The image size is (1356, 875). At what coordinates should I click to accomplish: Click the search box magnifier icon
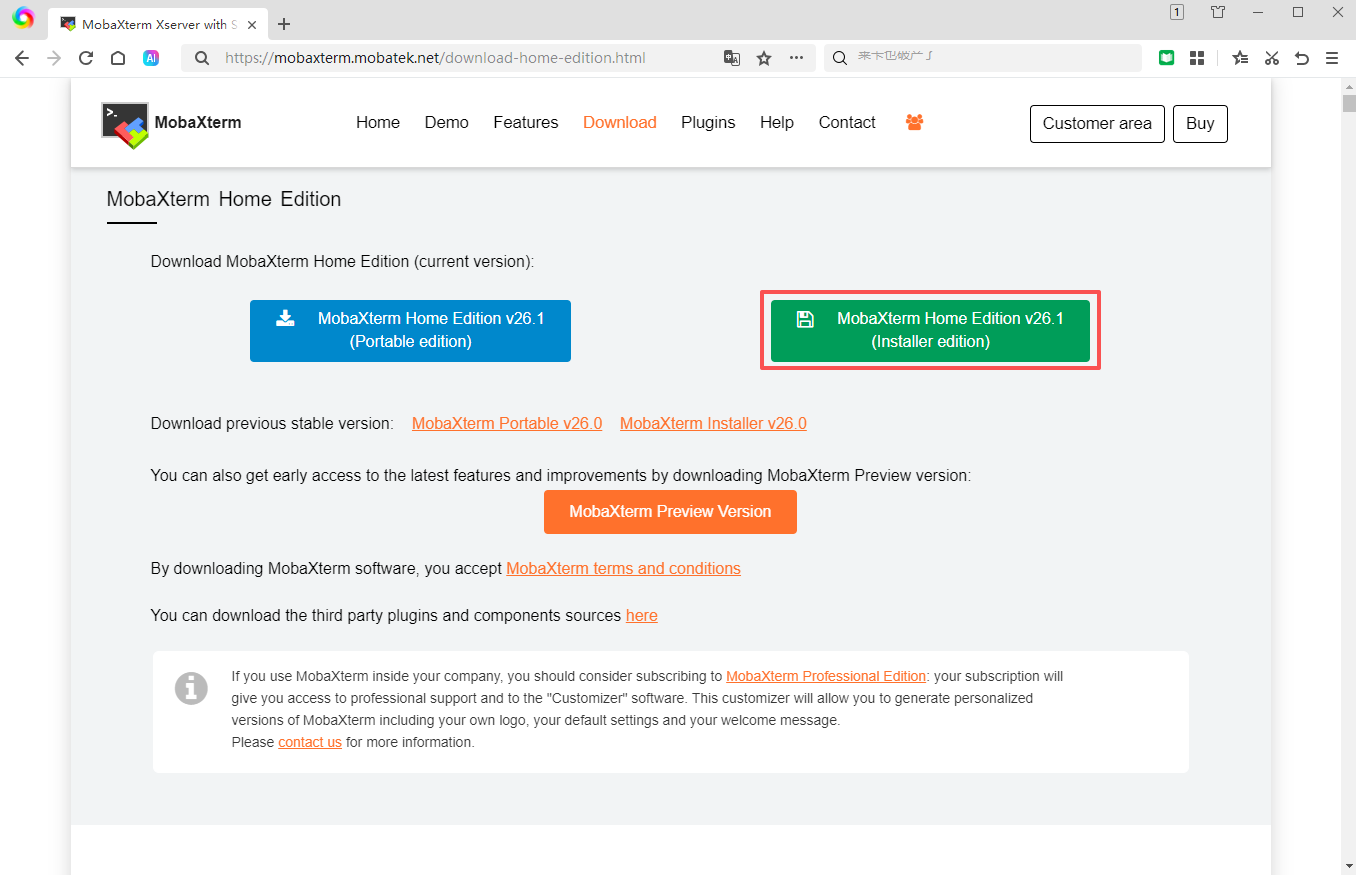coord(840,58)
